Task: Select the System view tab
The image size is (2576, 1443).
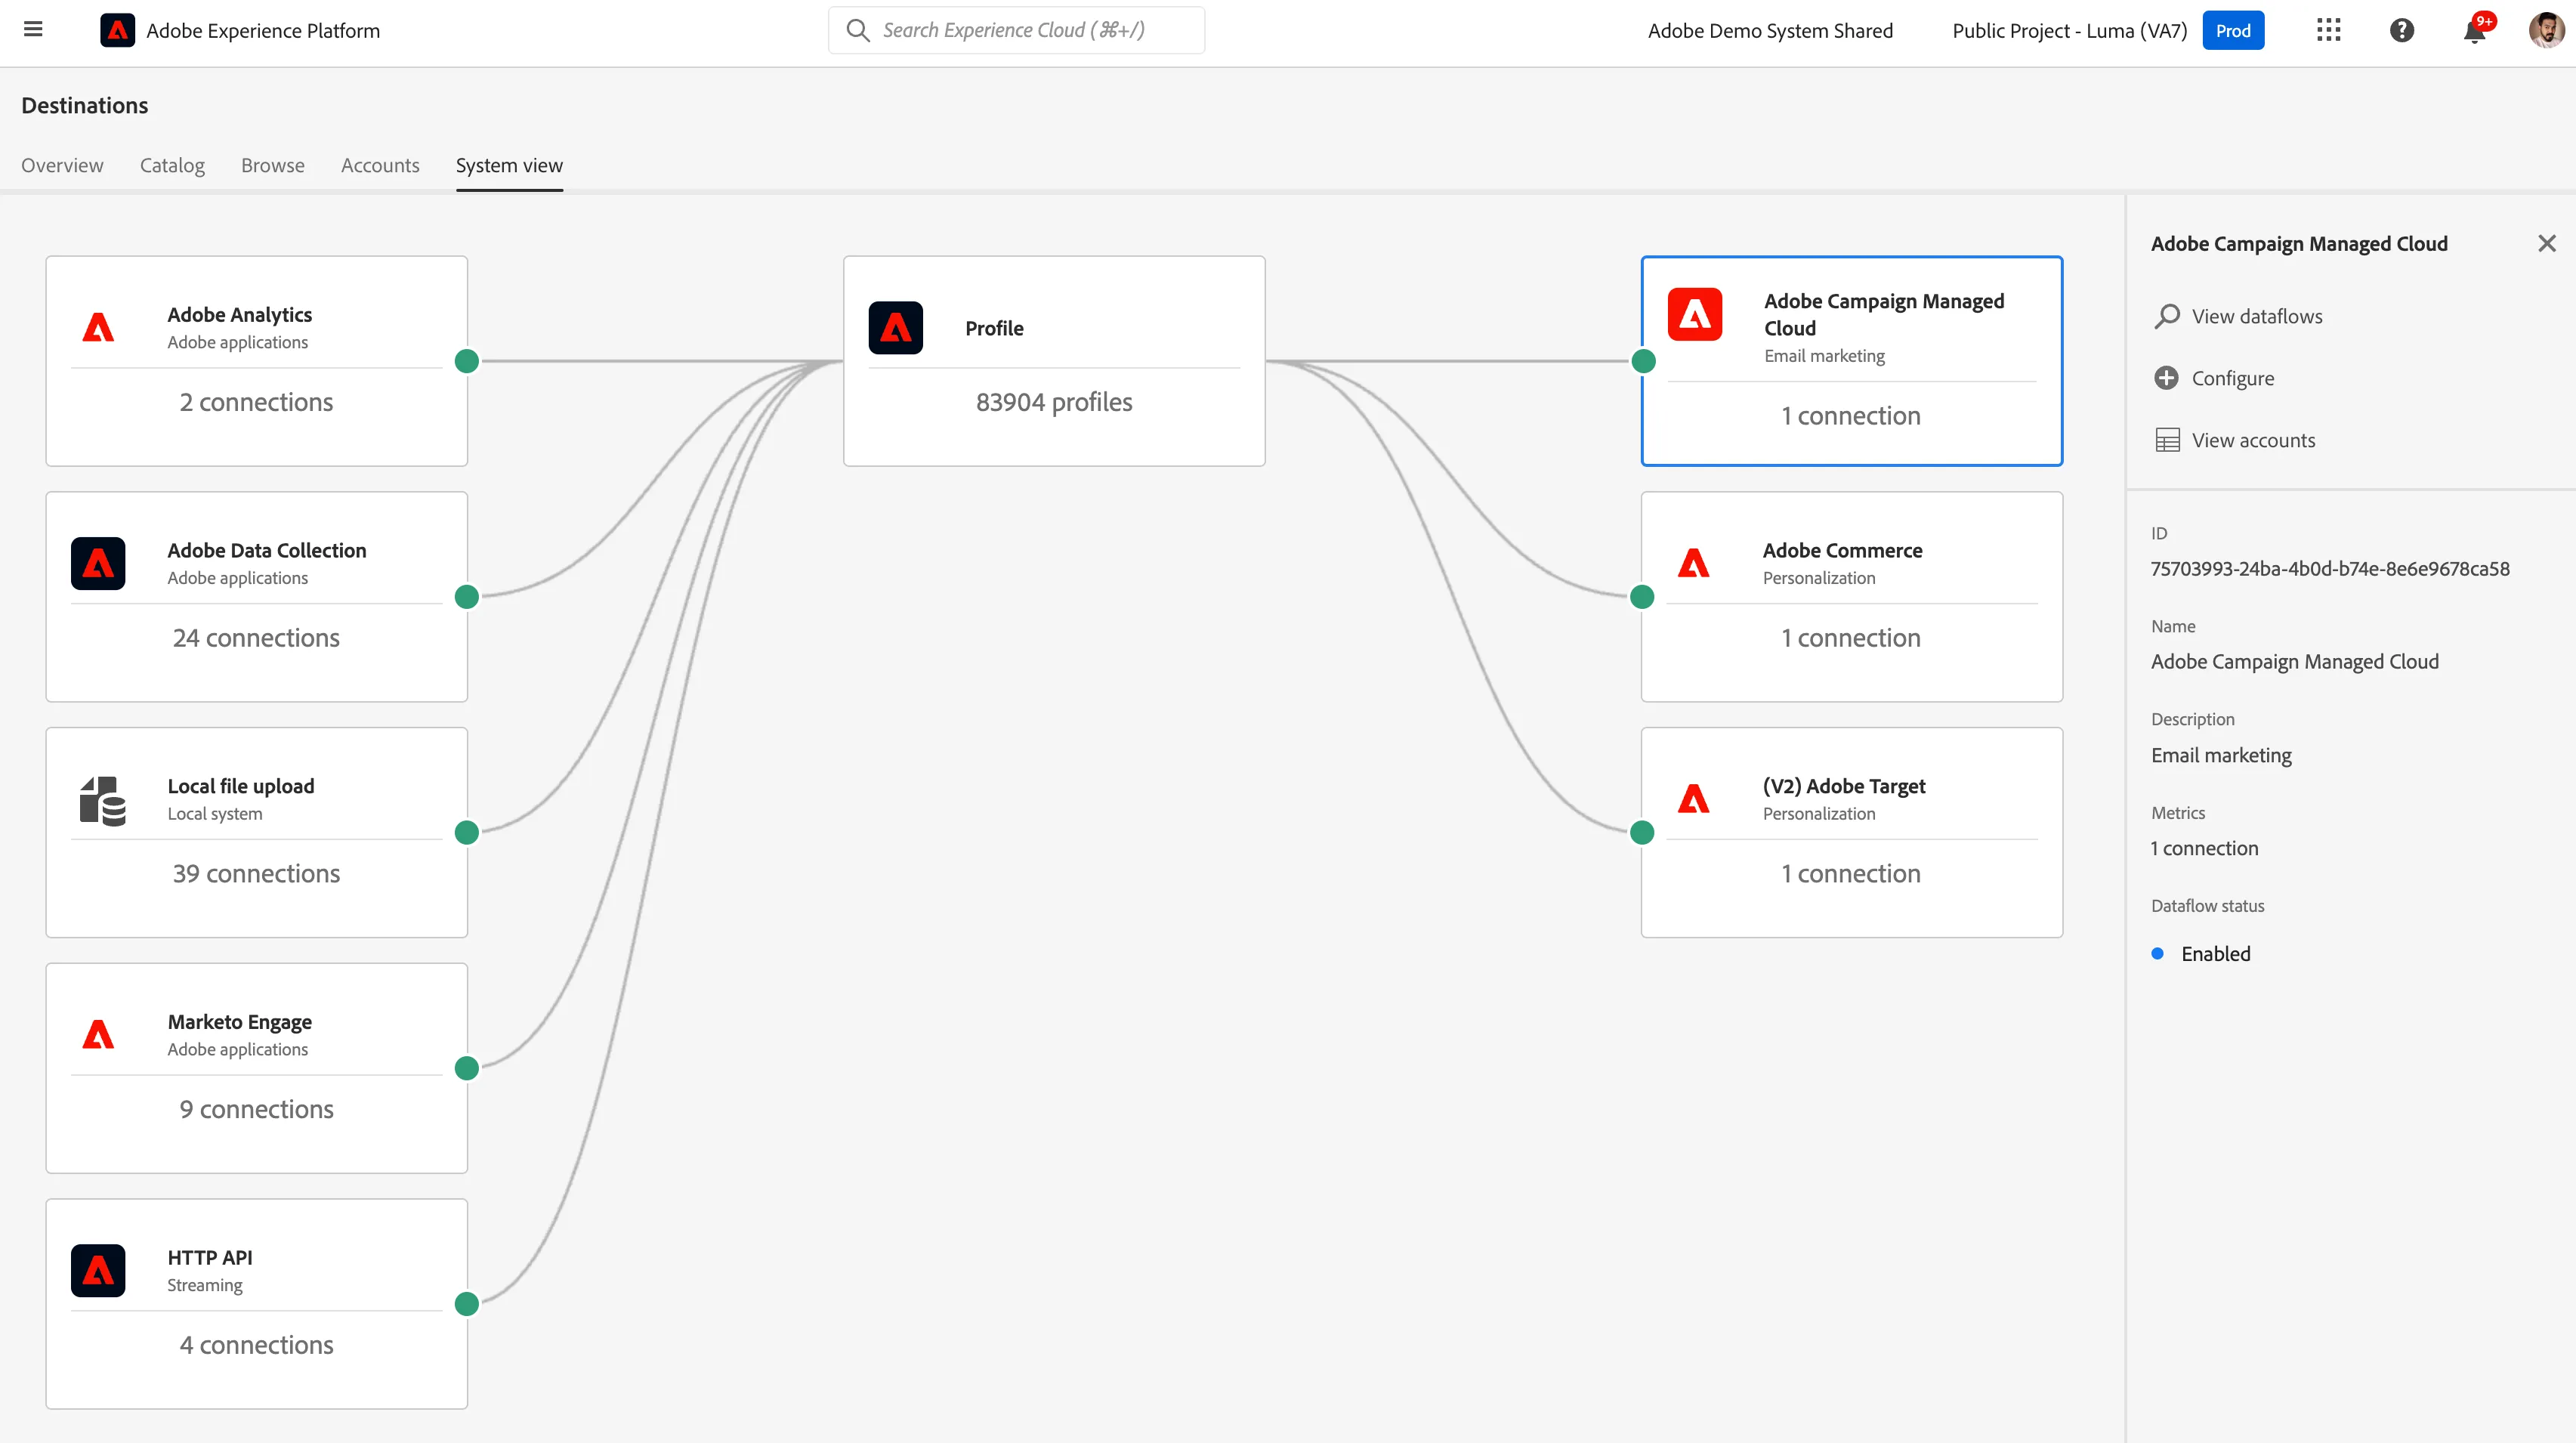Action: (x=509, y=165)
